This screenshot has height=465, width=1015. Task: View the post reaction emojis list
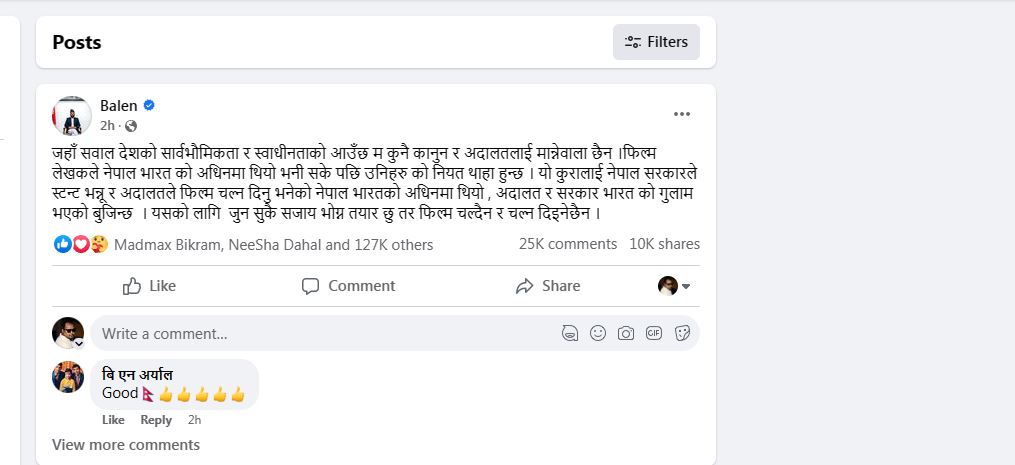(81, 244)
